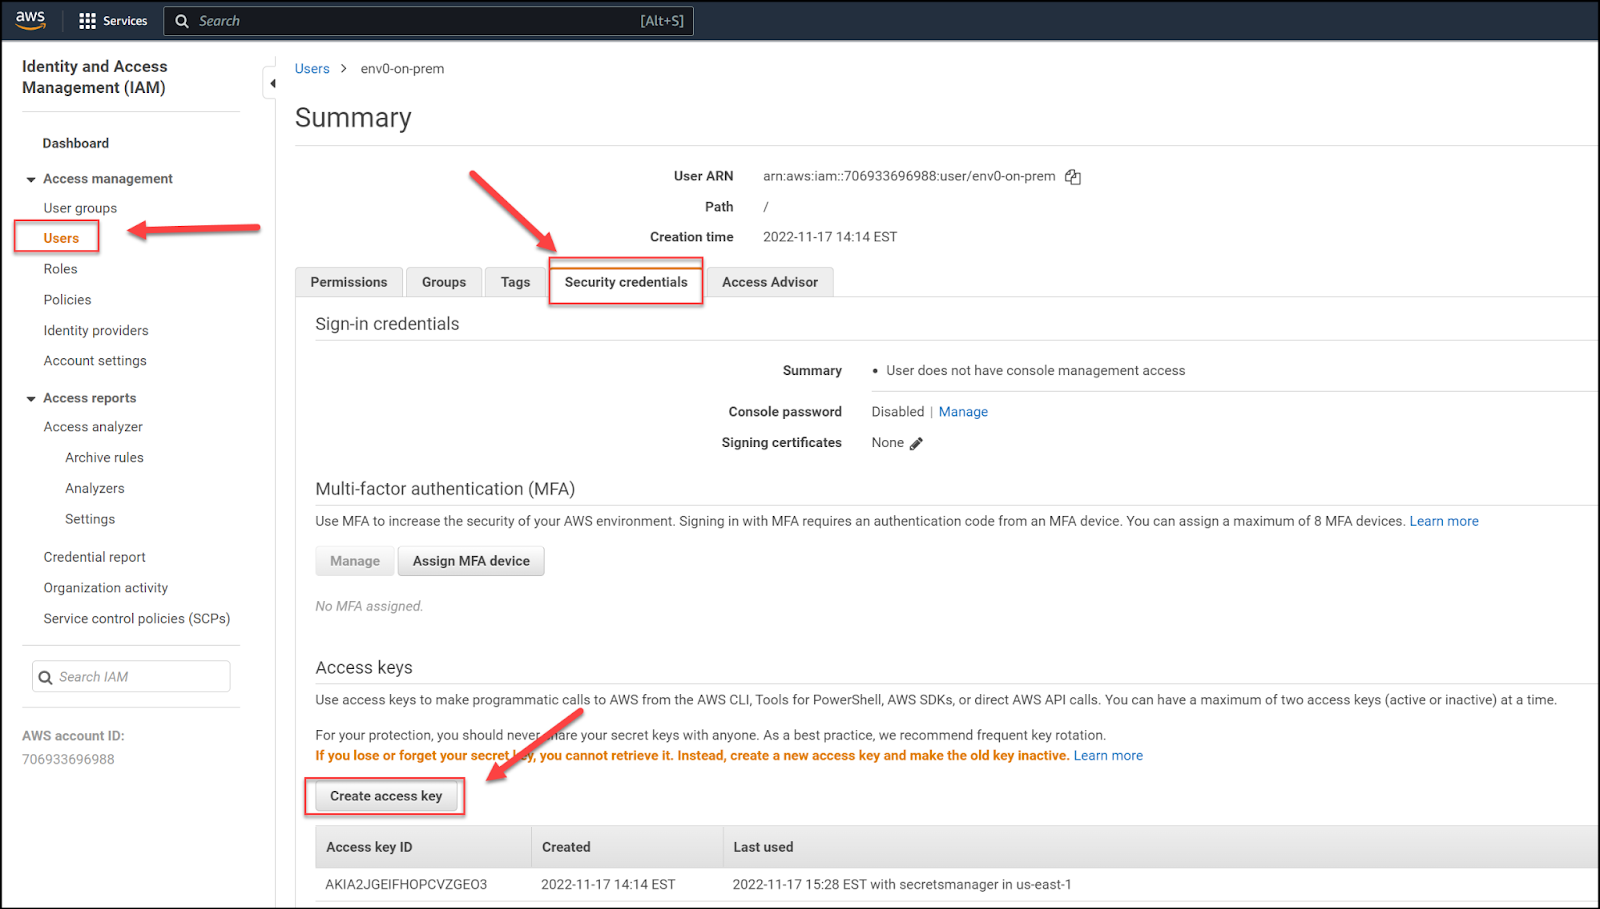1600x909 pixels.
Task: Click the Create access key button
Action: click(x=386, y=796)
